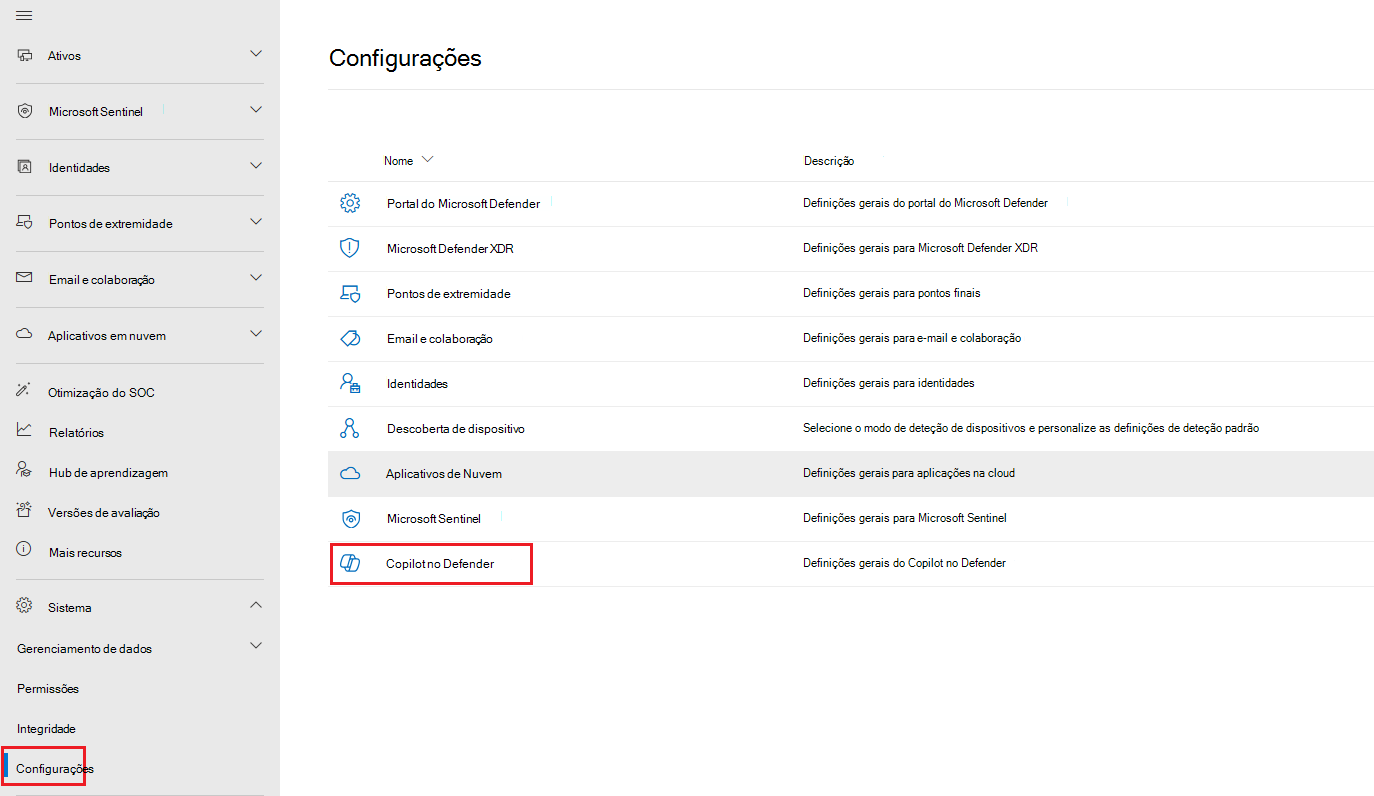Click the Versões de avaliação gift icon
Image resolution: width=1374 pixels, height=796 pixels.
pyautogui.click(x=25, y=511)
